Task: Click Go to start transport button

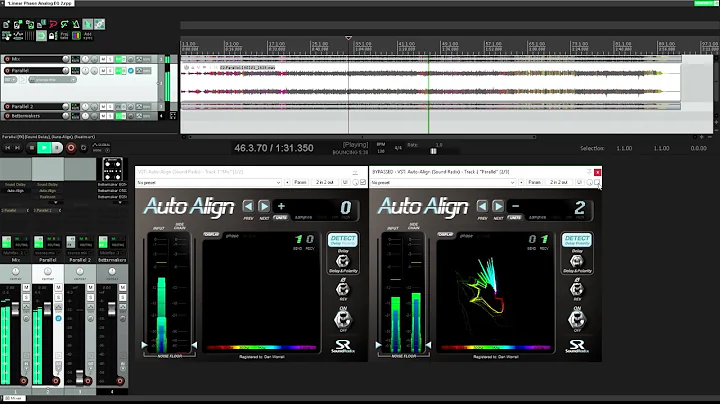Action: (8, 148)
